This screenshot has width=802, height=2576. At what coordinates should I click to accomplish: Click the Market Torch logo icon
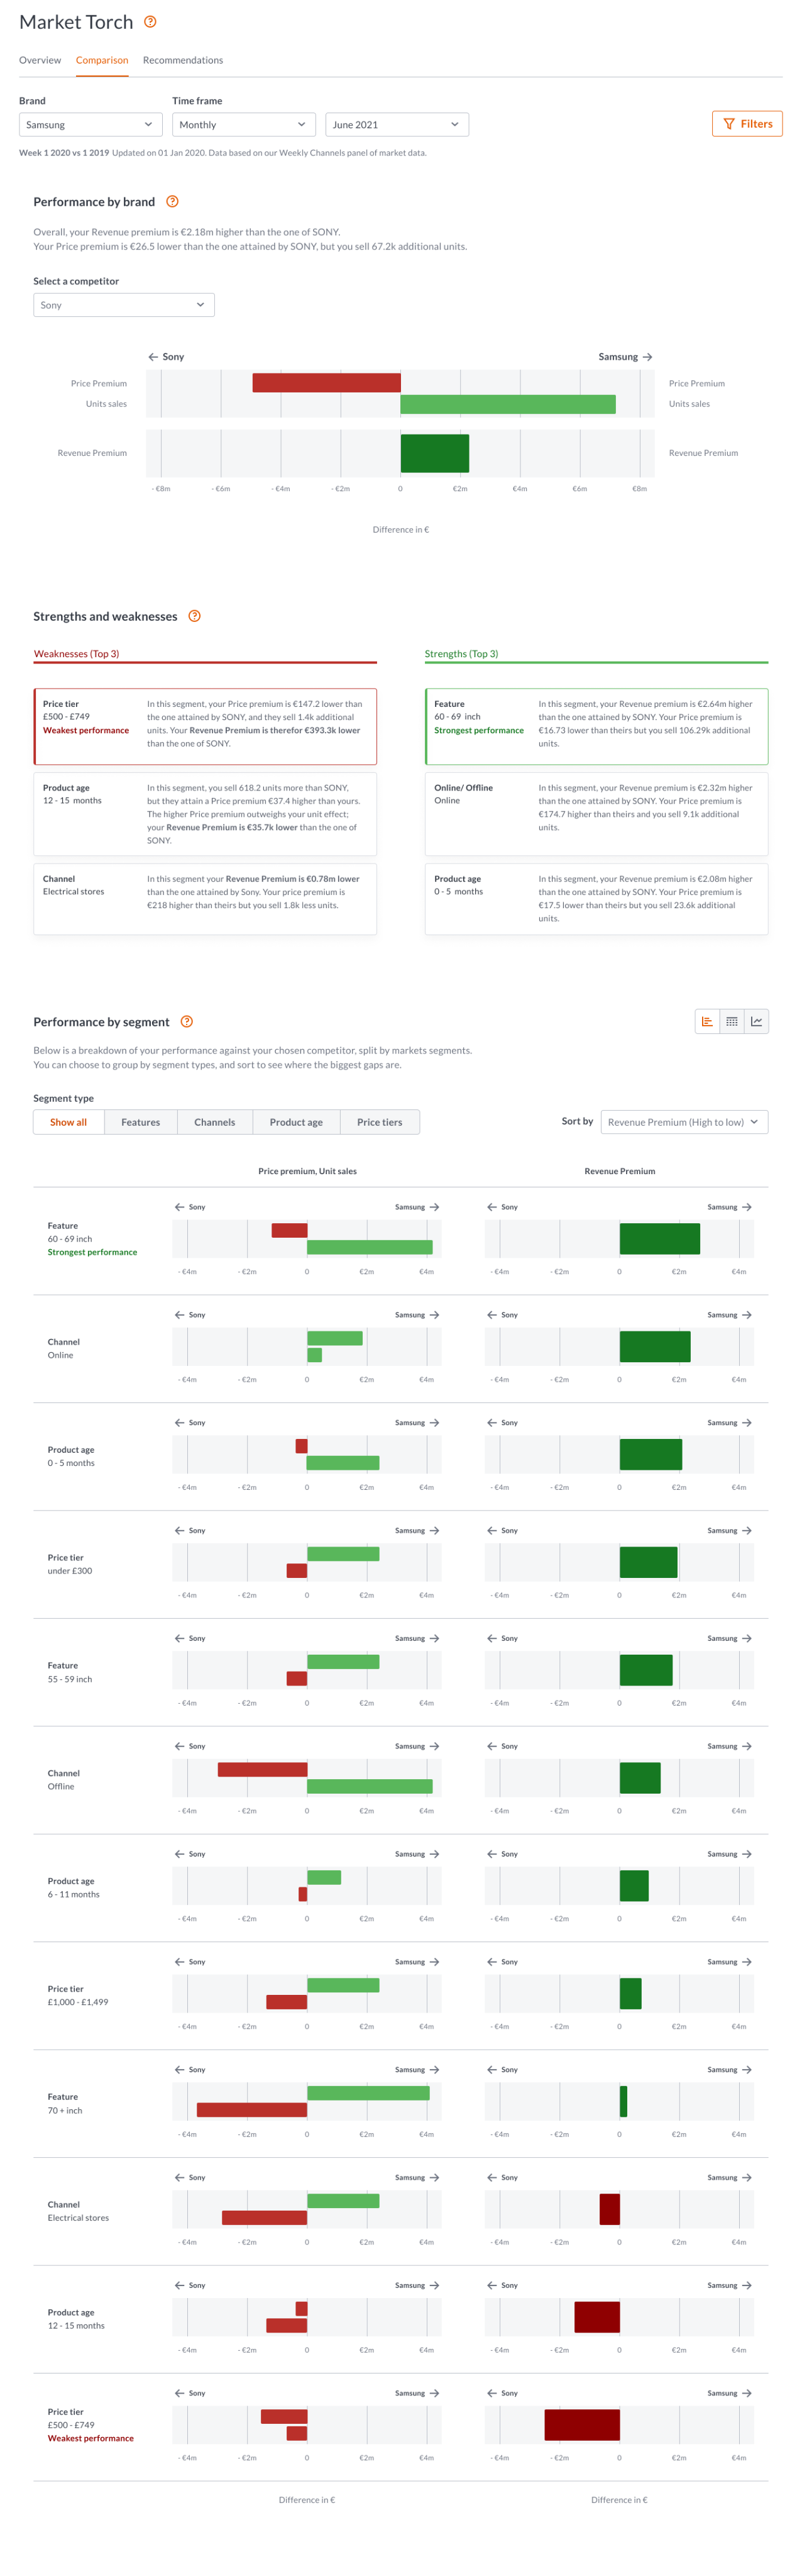[x=150, y=22]
